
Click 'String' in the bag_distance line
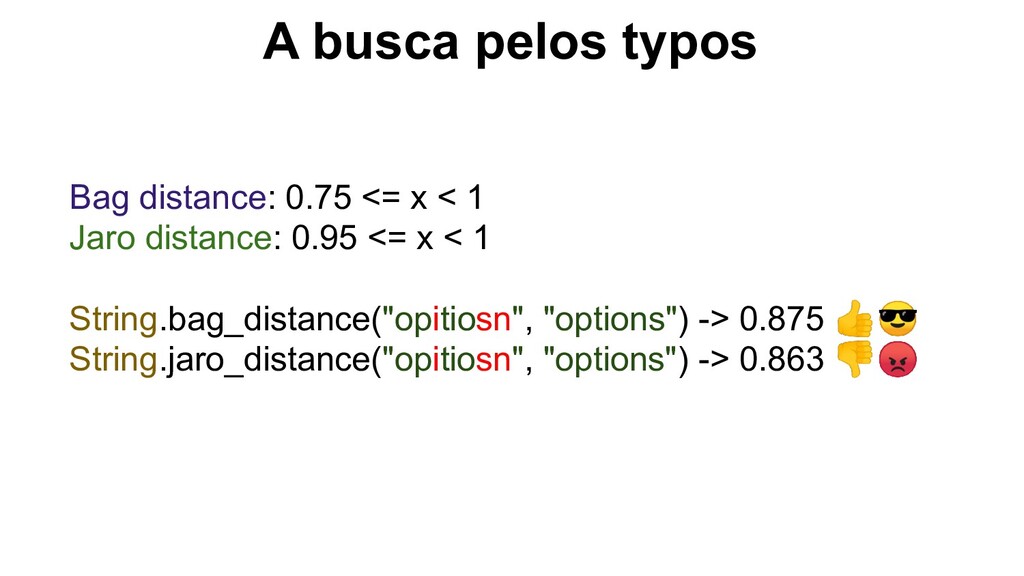click(x=114, y=319)
